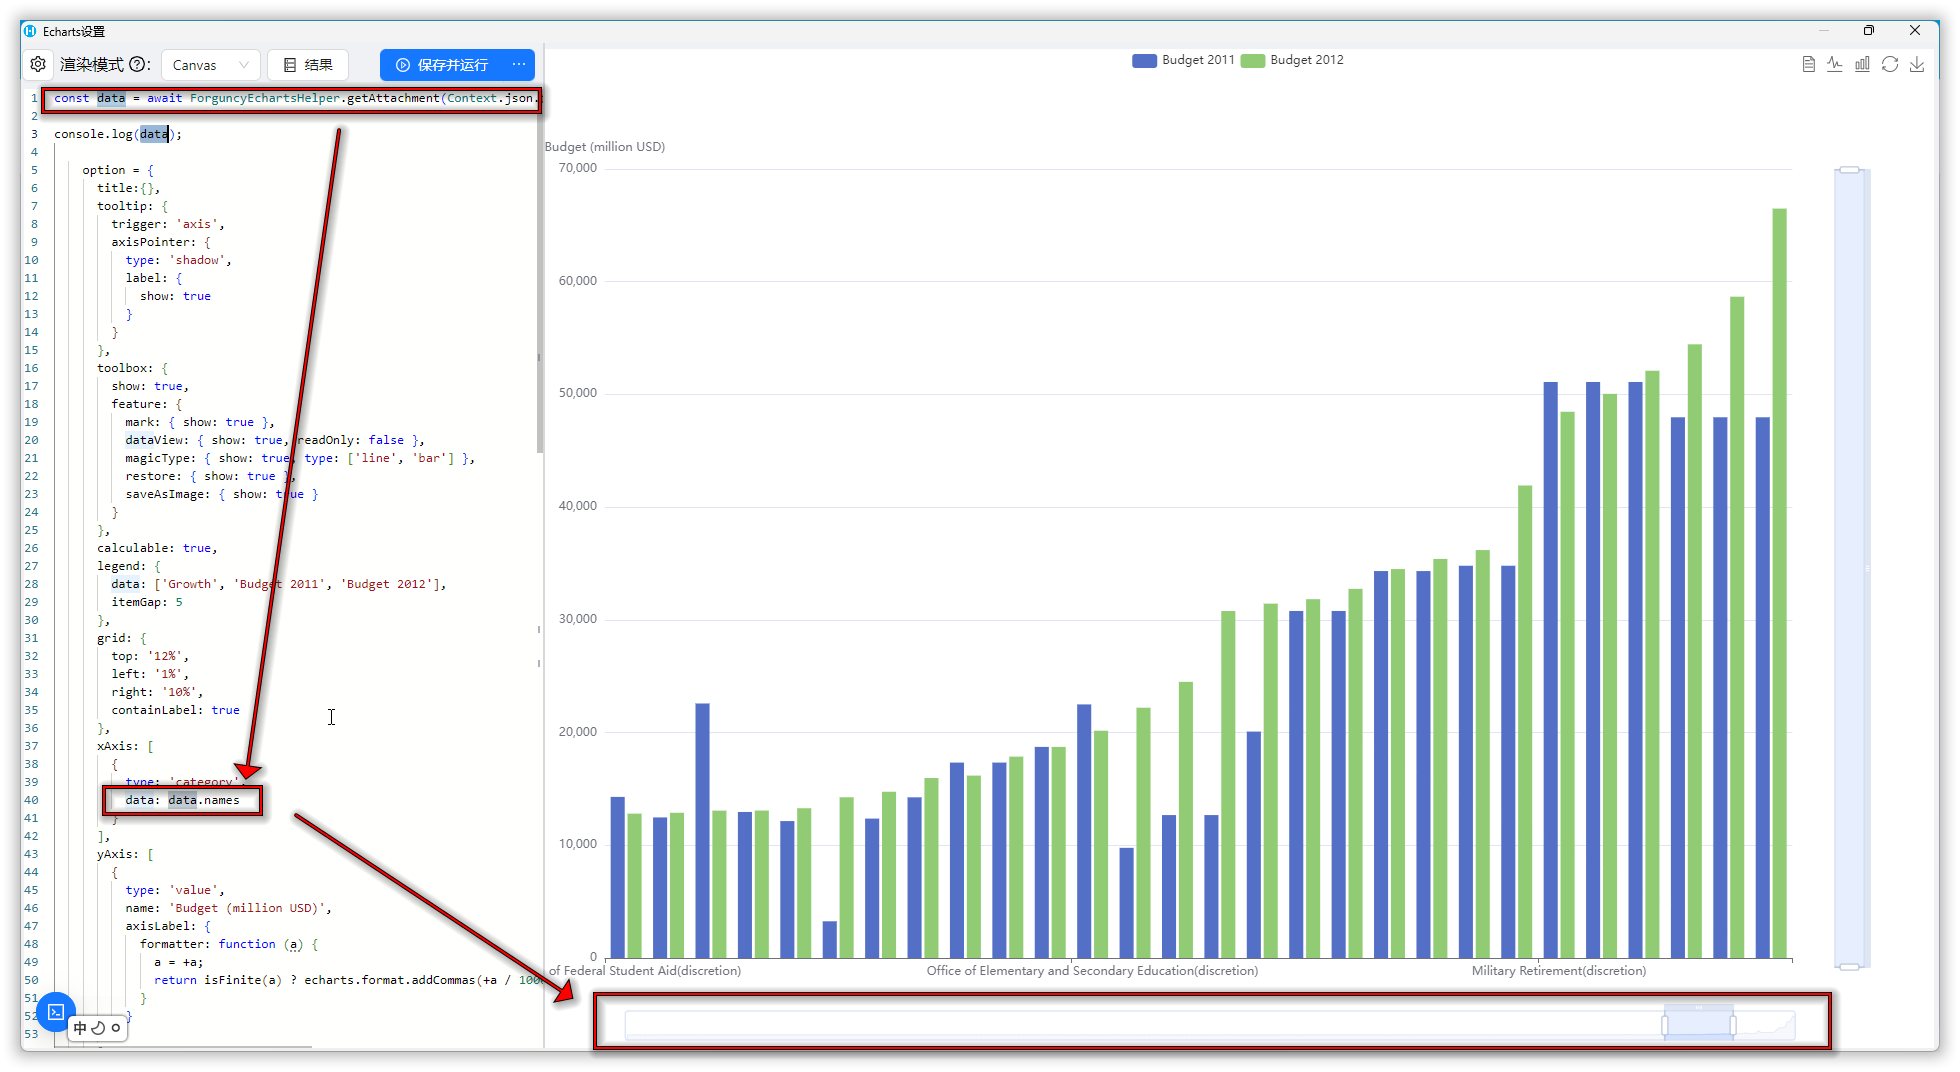Click the saveAsImage code line
Screen dimensions: 1960x1072
tap(222, 494)
